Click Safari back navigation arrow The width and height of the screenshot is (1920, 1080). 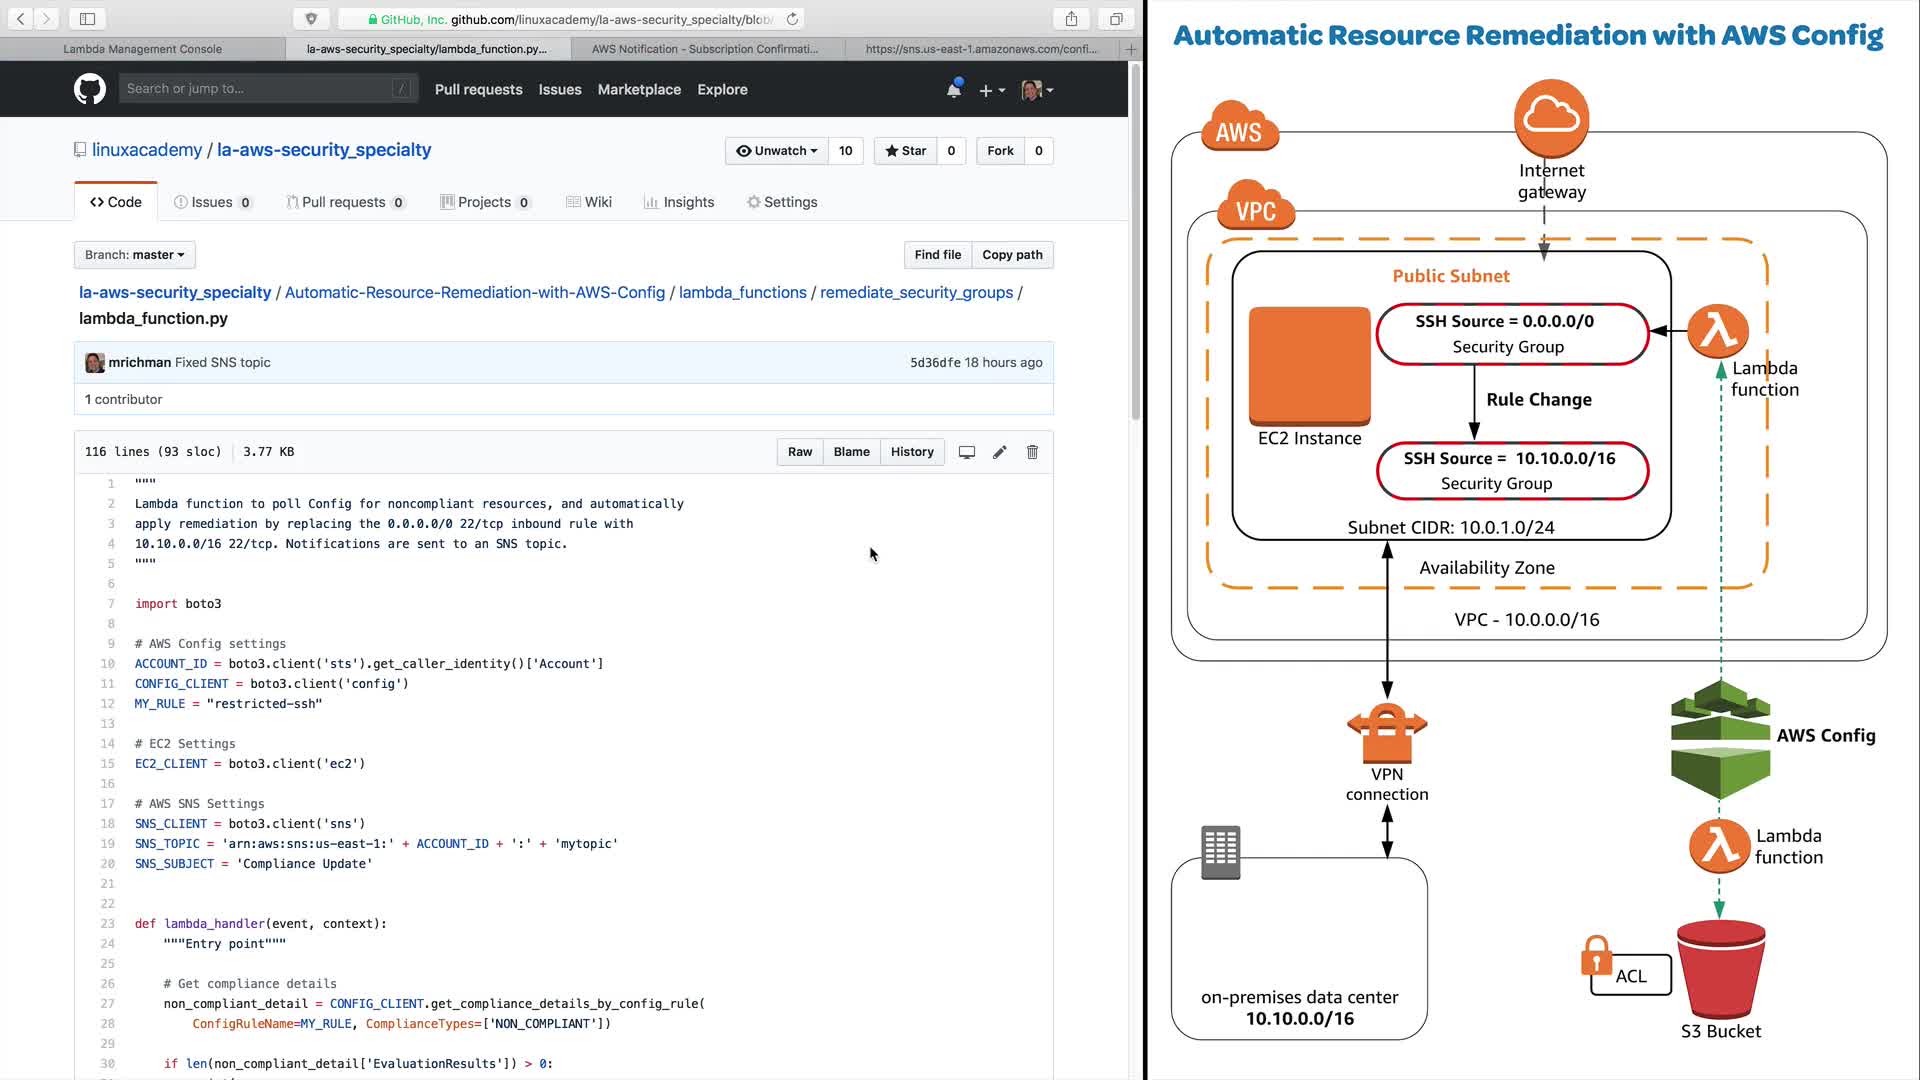tap(21, 18)
